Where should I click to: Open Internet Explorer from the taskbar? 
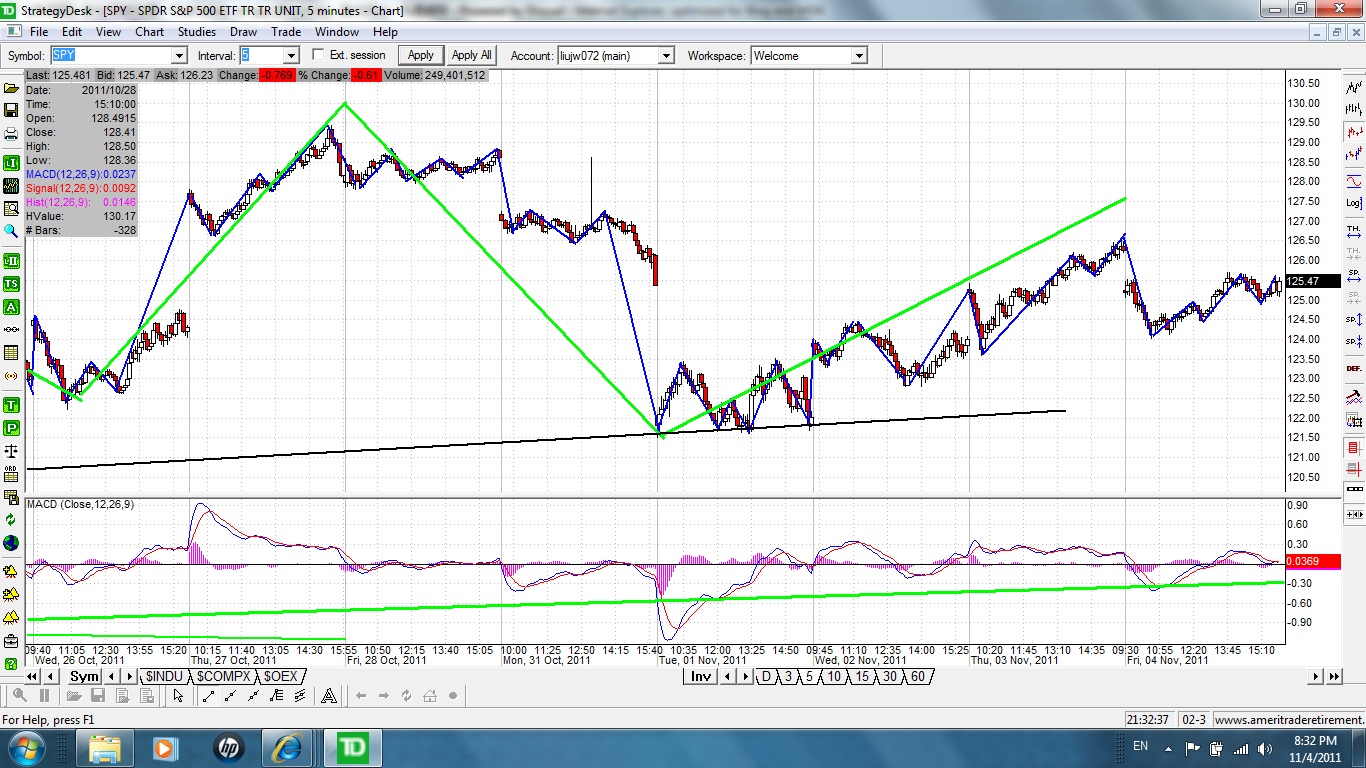coord(288,747)
